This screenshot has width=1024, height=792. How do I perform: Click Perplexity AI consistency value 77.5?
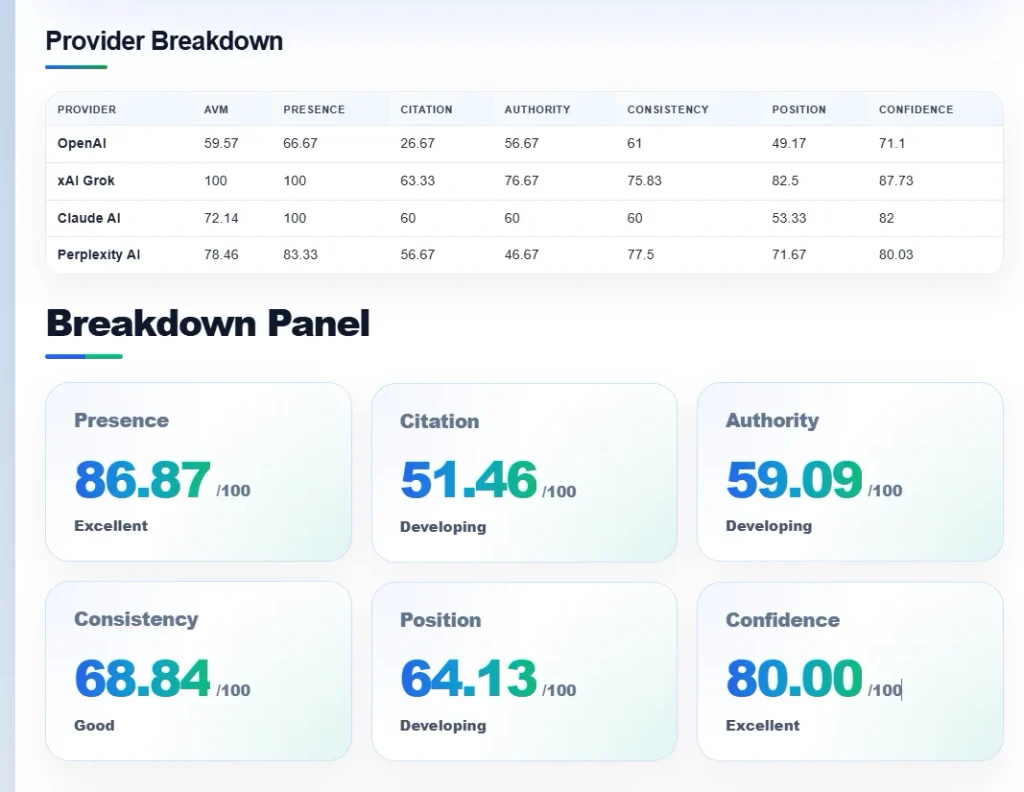640,255
